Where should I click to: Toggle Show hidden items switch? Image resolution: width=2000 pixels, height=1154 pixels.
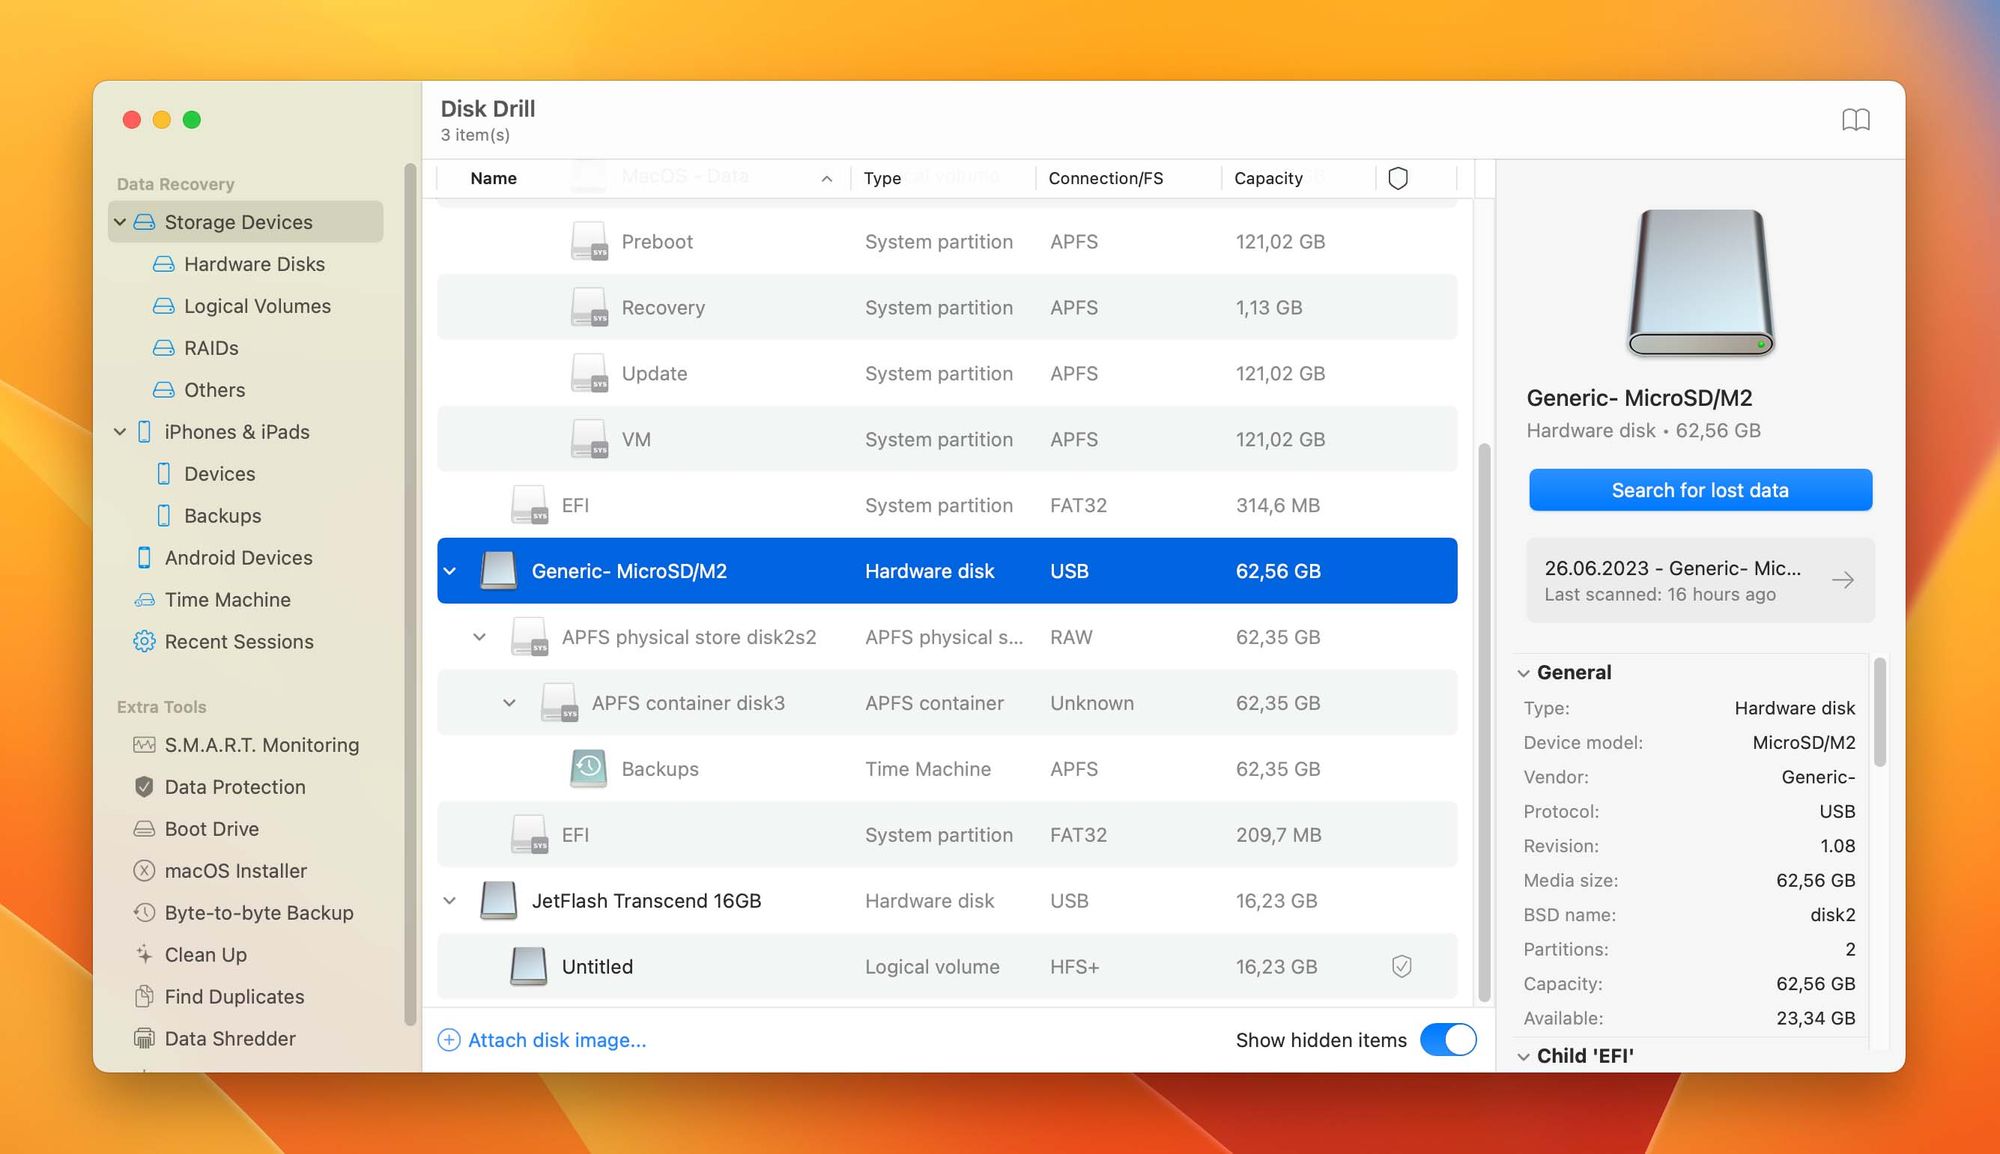pyautogui.click(x=1448, y=1040)
